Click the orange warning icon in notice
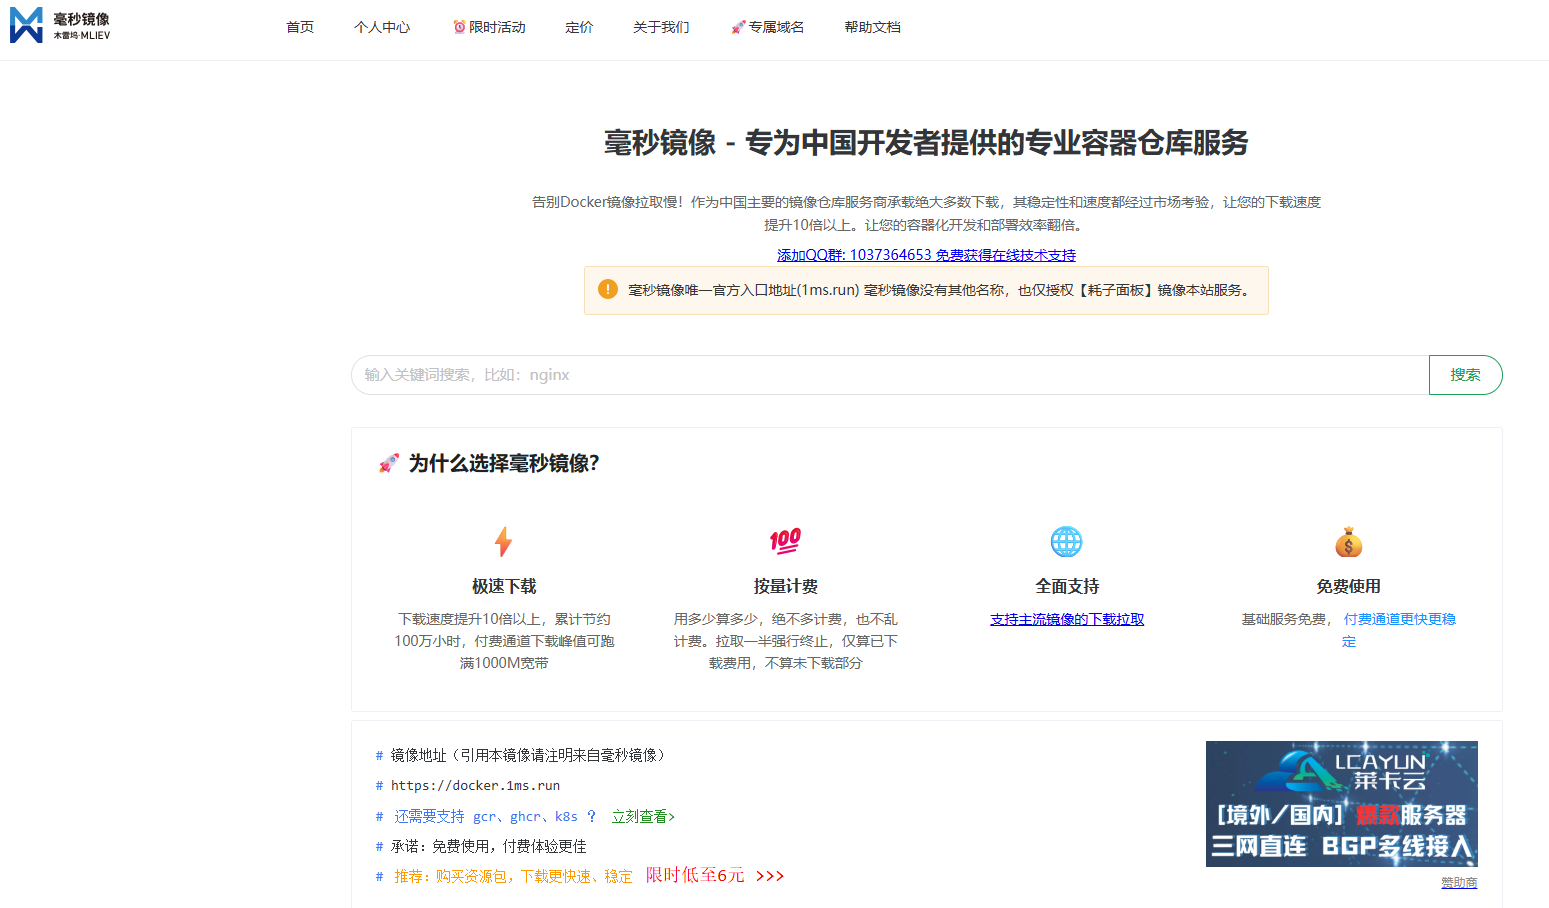 point(608,289)
